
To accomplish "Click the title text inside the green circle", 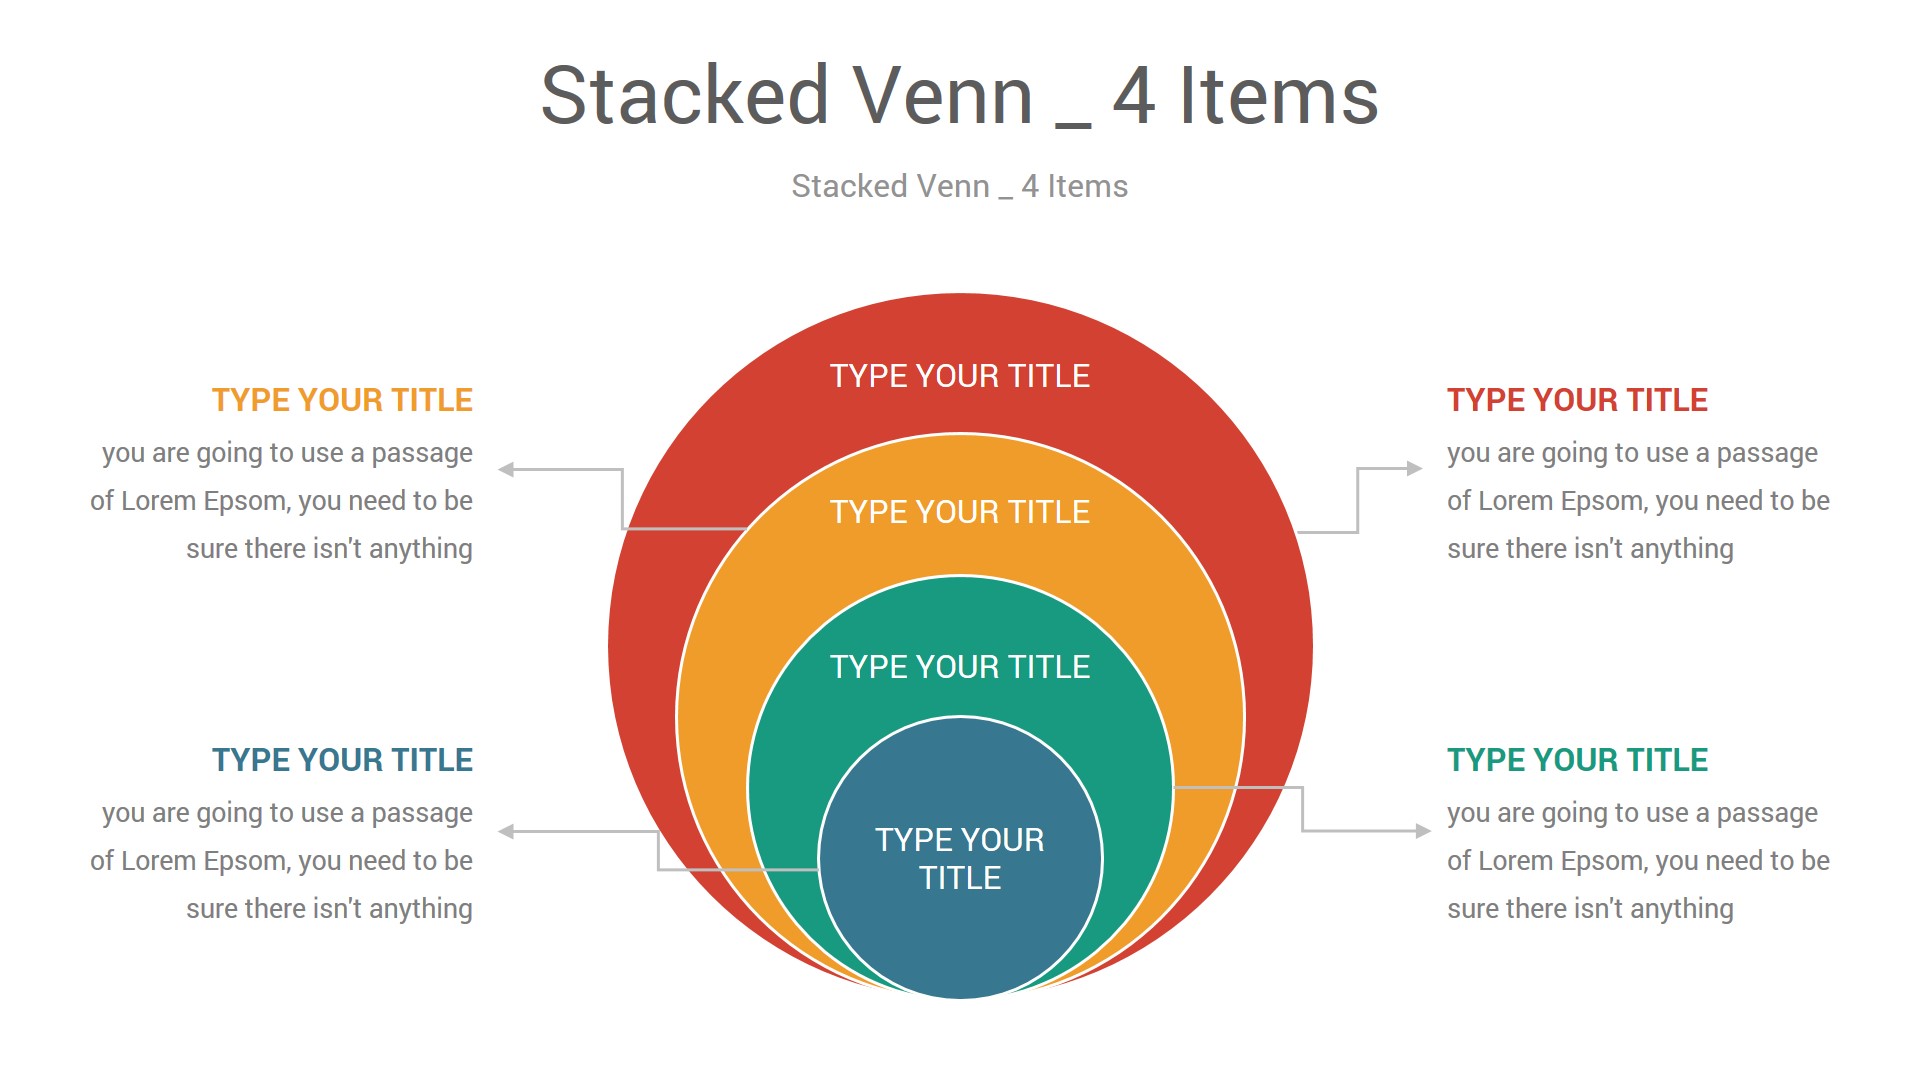I will [x=959, y=667].
